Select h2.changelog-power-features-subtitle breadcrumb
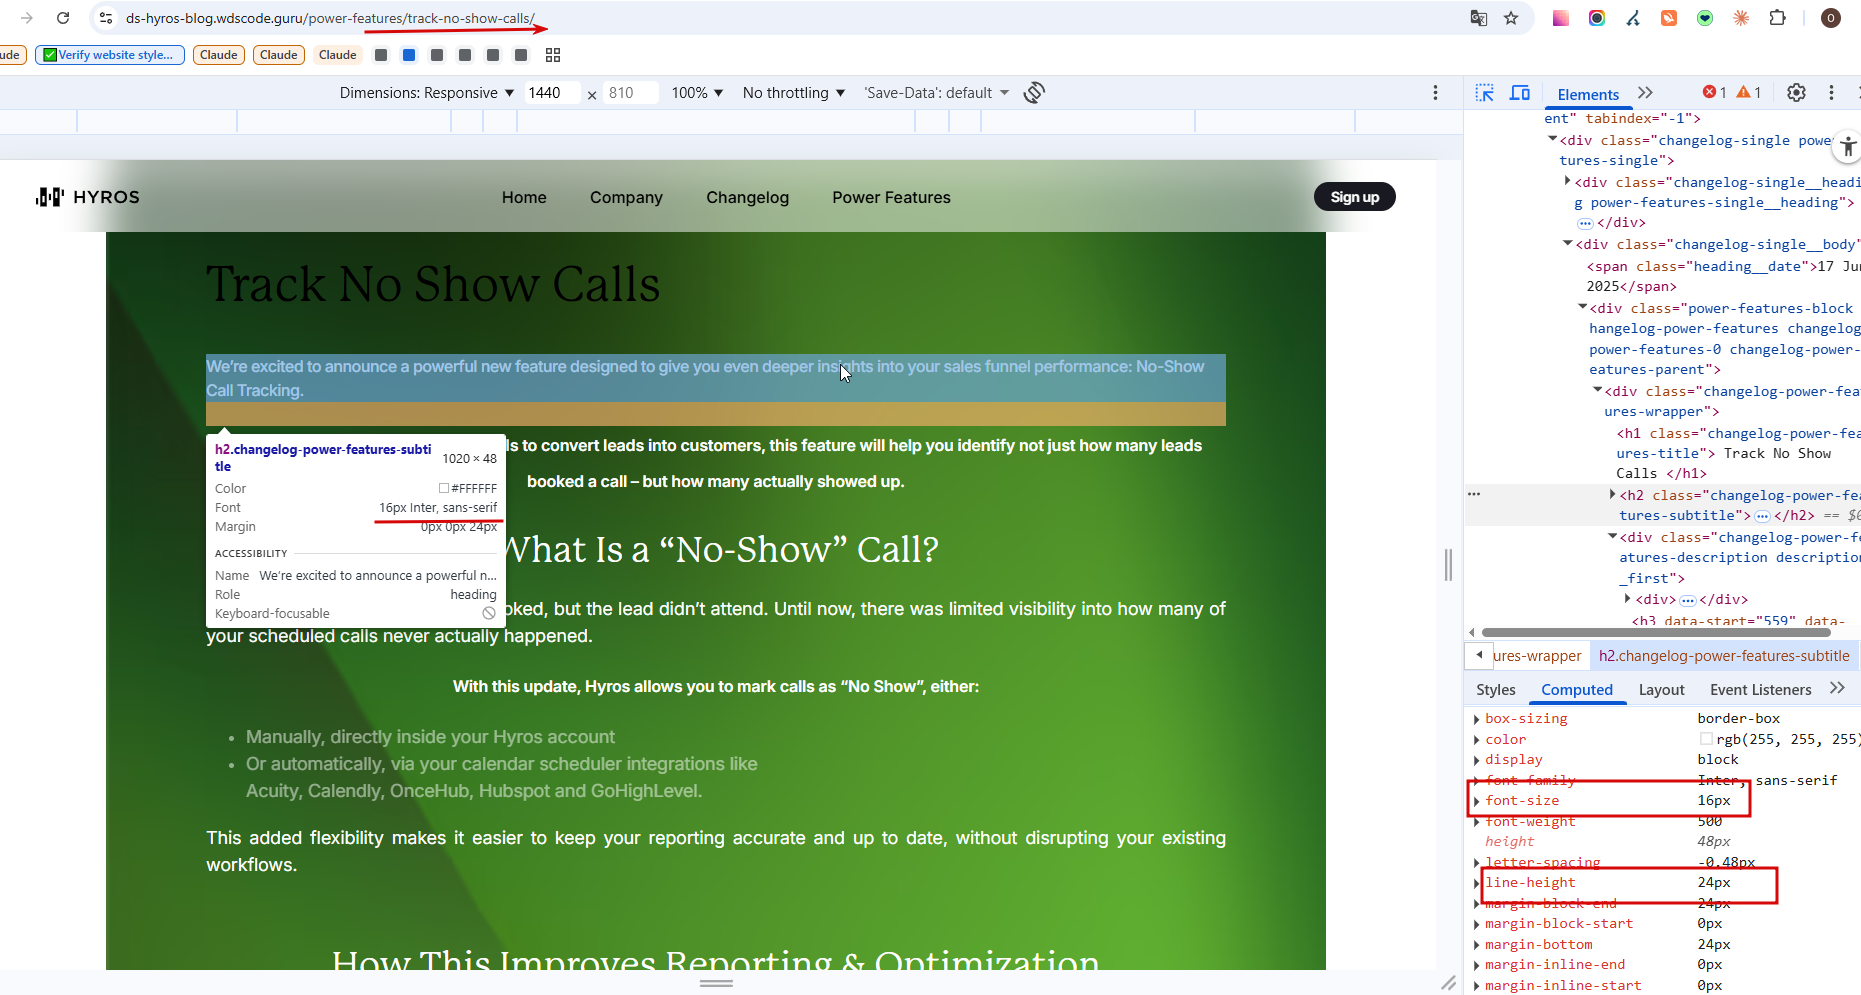 [1723, 656]
